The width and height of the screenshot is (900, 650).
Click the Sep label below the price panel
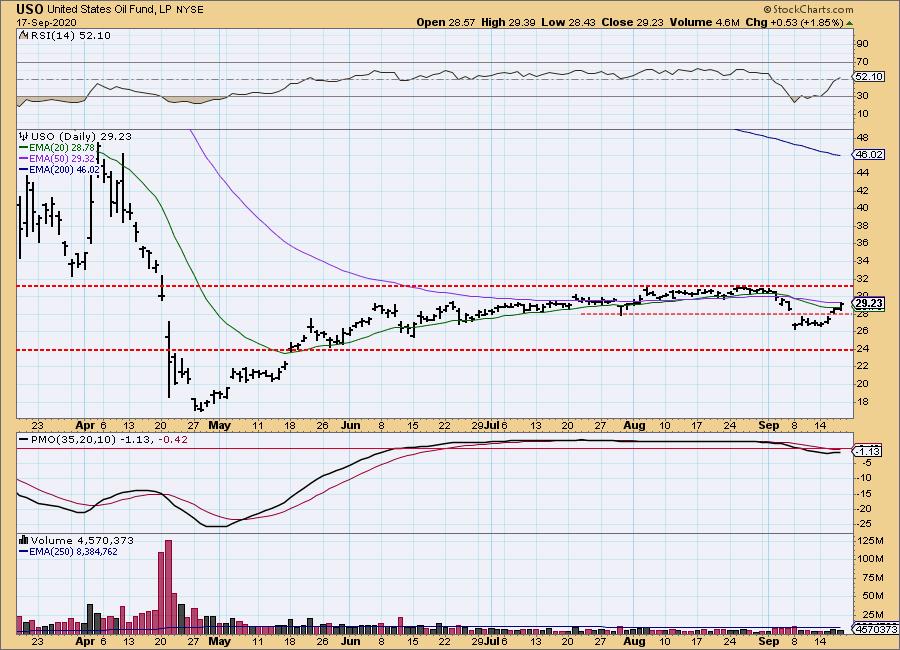[769, 425]
